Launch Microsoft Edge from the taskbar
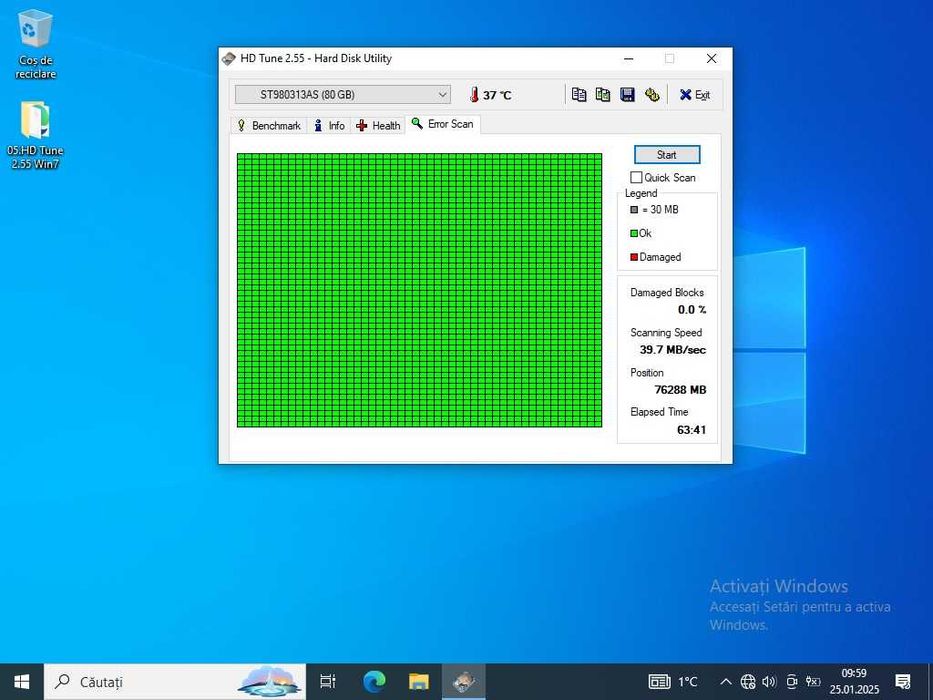 click(x=374, y=682)
